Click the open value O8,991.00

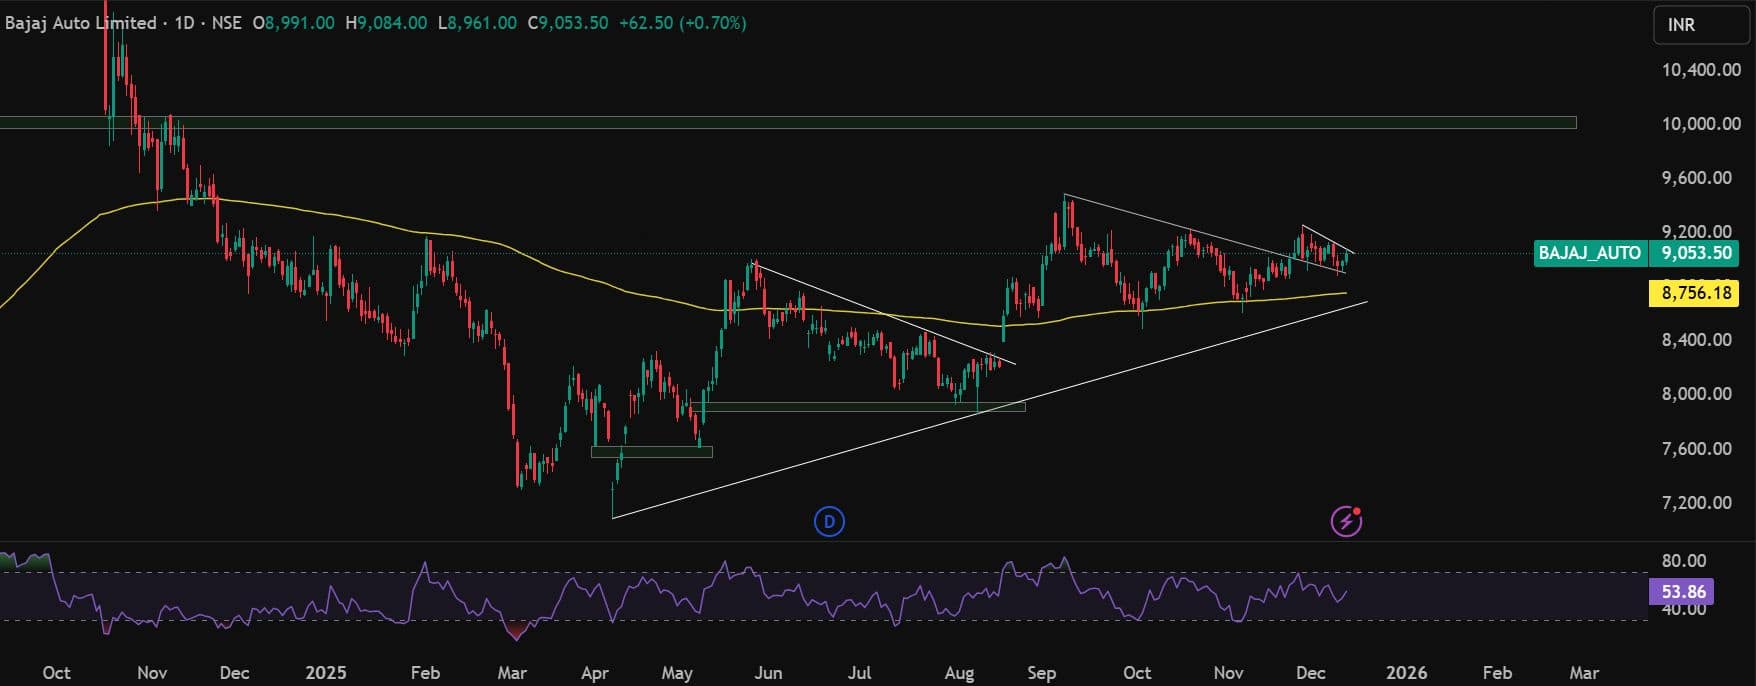coord(293,22)
